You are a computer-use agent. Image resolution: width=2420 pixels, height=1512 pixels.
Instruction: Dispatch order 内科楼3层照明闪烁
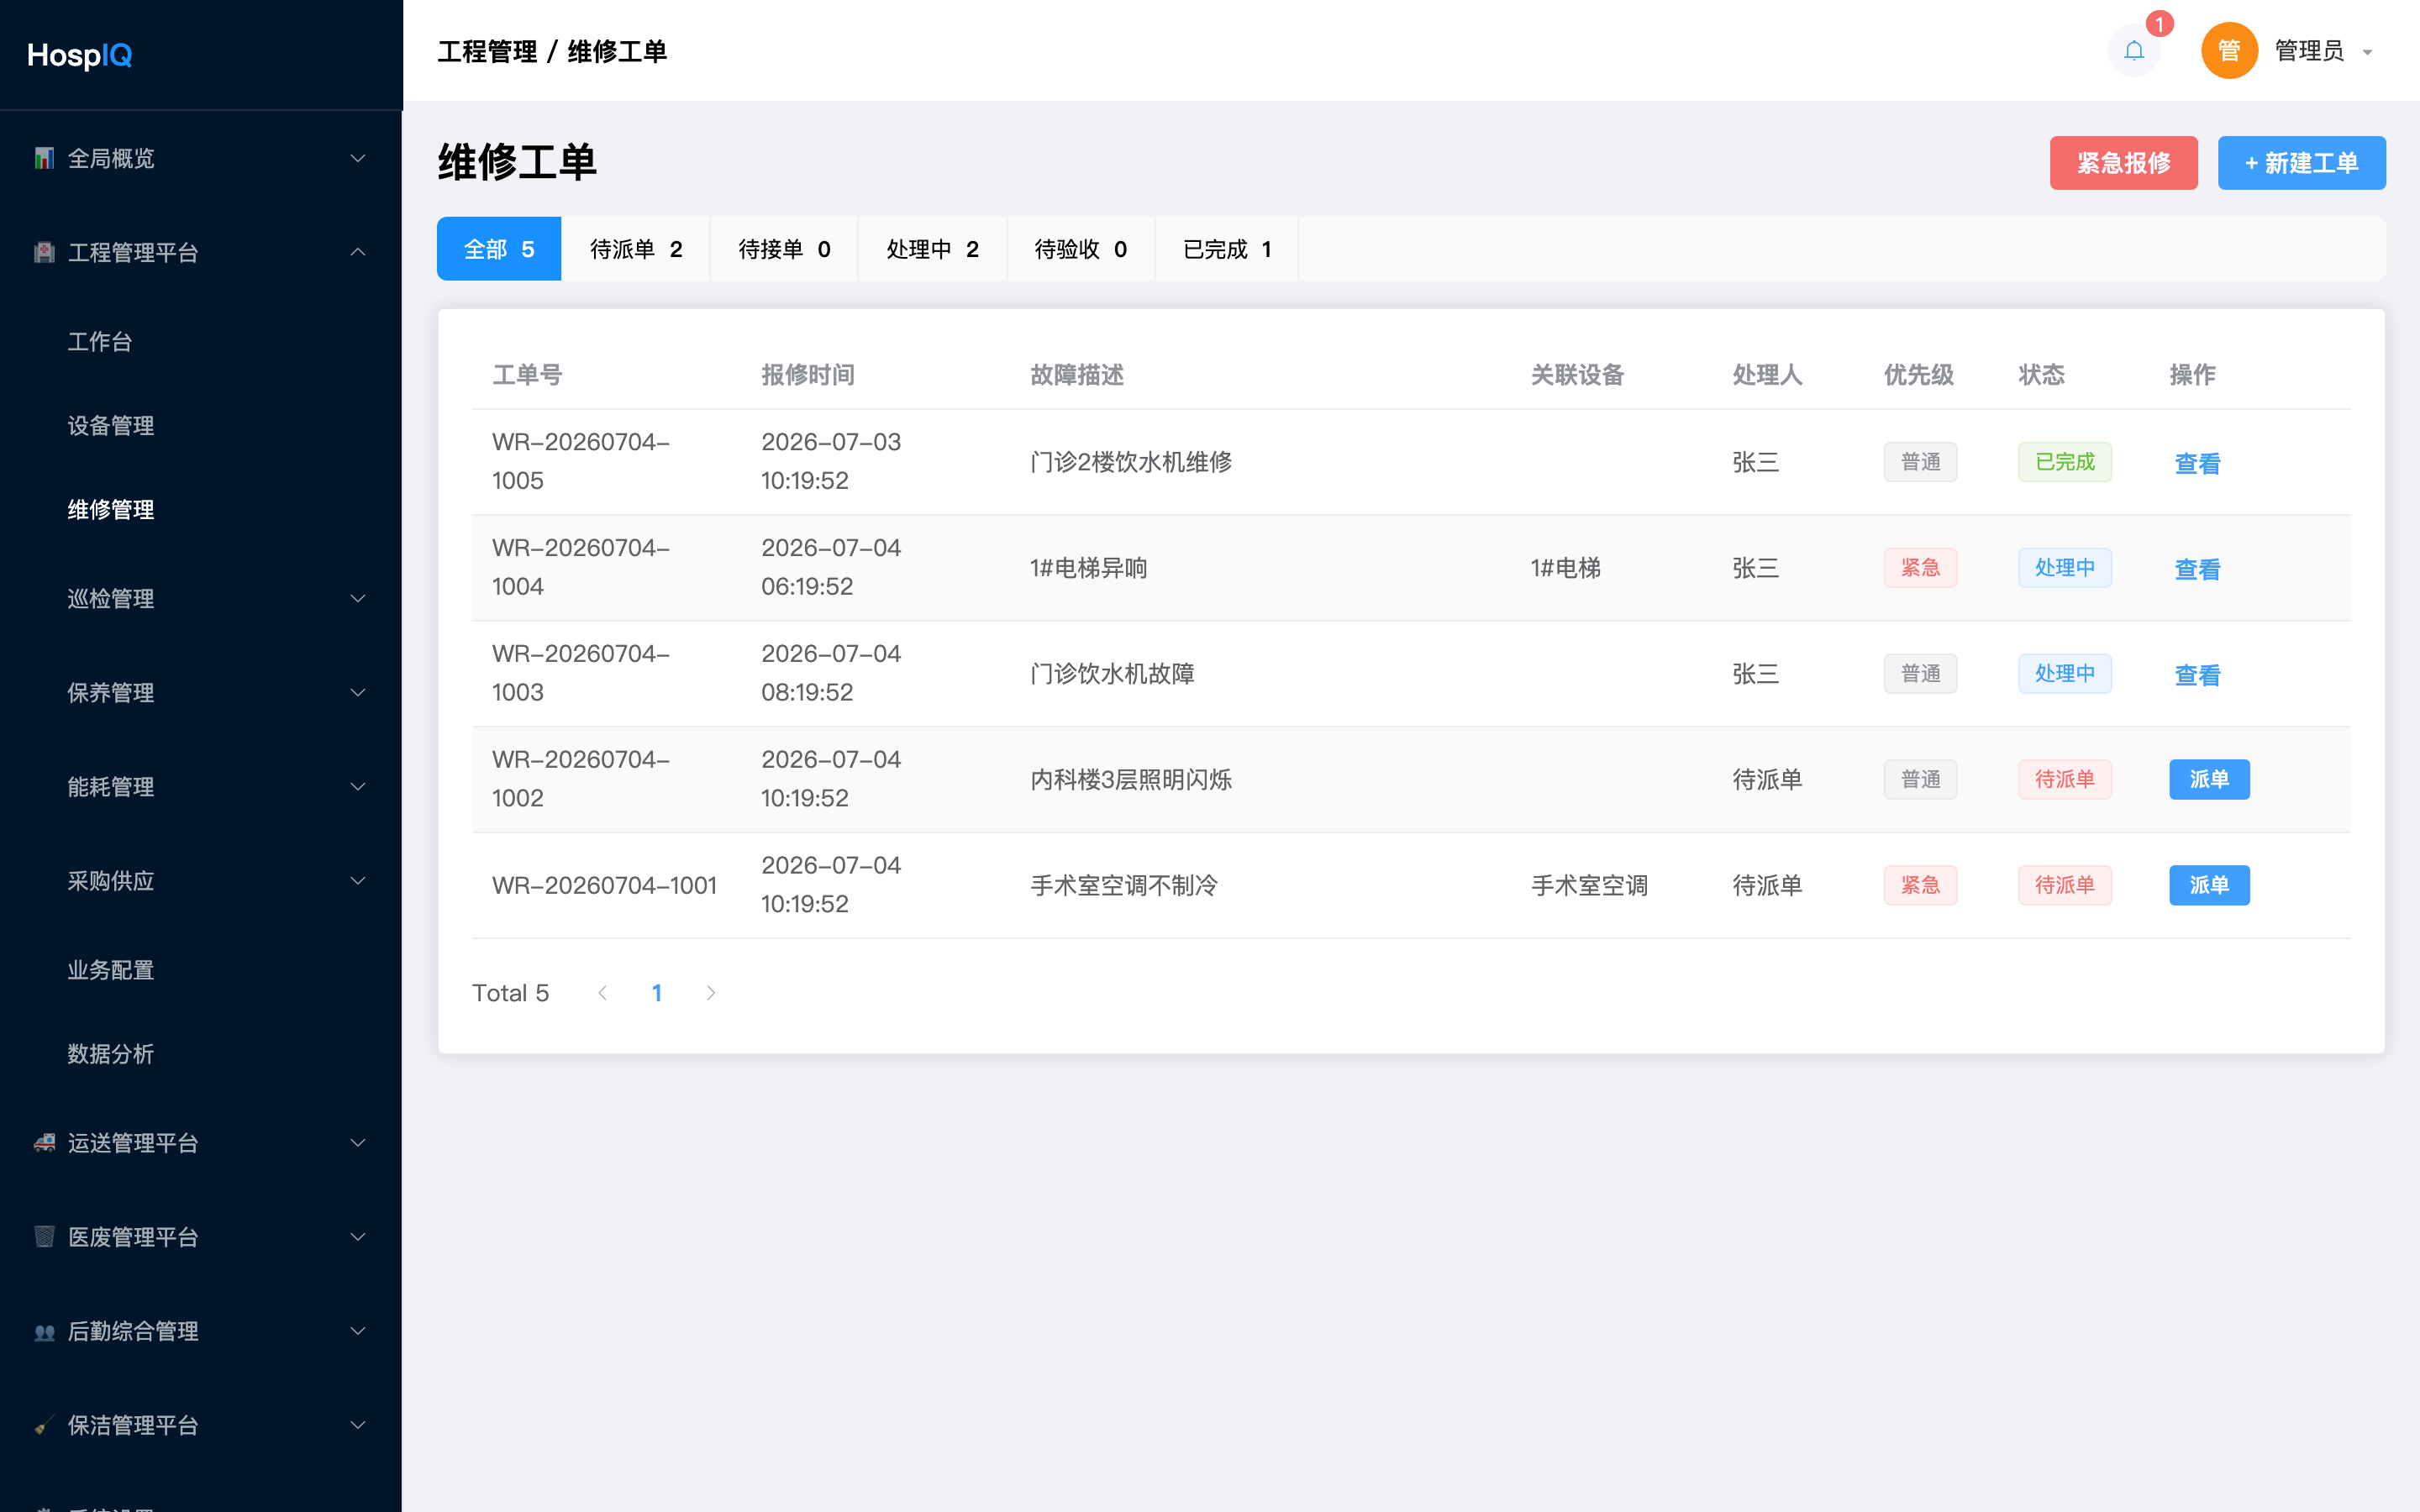[2209, 779]
